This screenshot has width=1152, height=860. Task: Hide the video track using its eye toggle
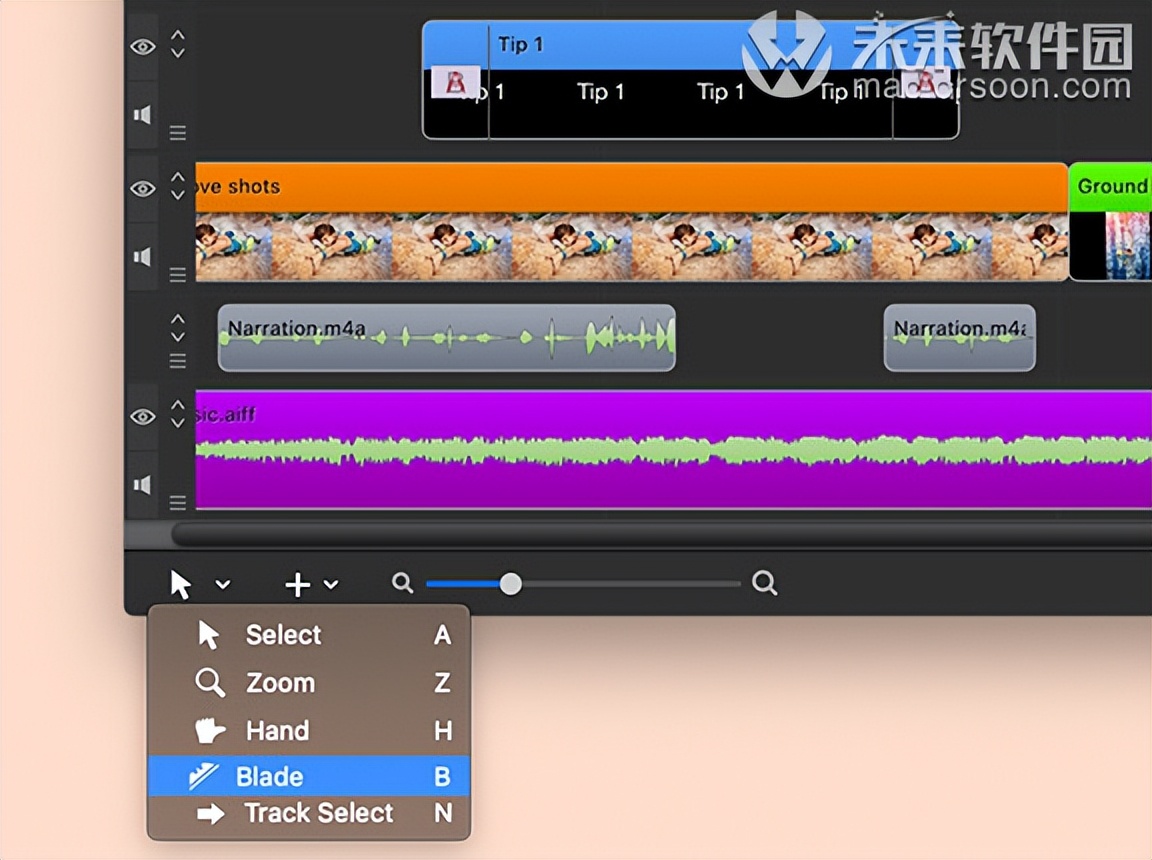[142, 189]
